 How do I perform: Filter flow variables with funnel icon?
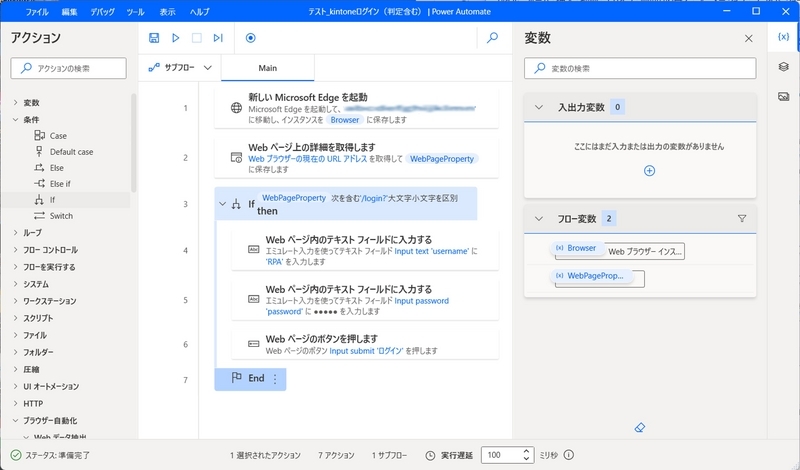[742, 218]
